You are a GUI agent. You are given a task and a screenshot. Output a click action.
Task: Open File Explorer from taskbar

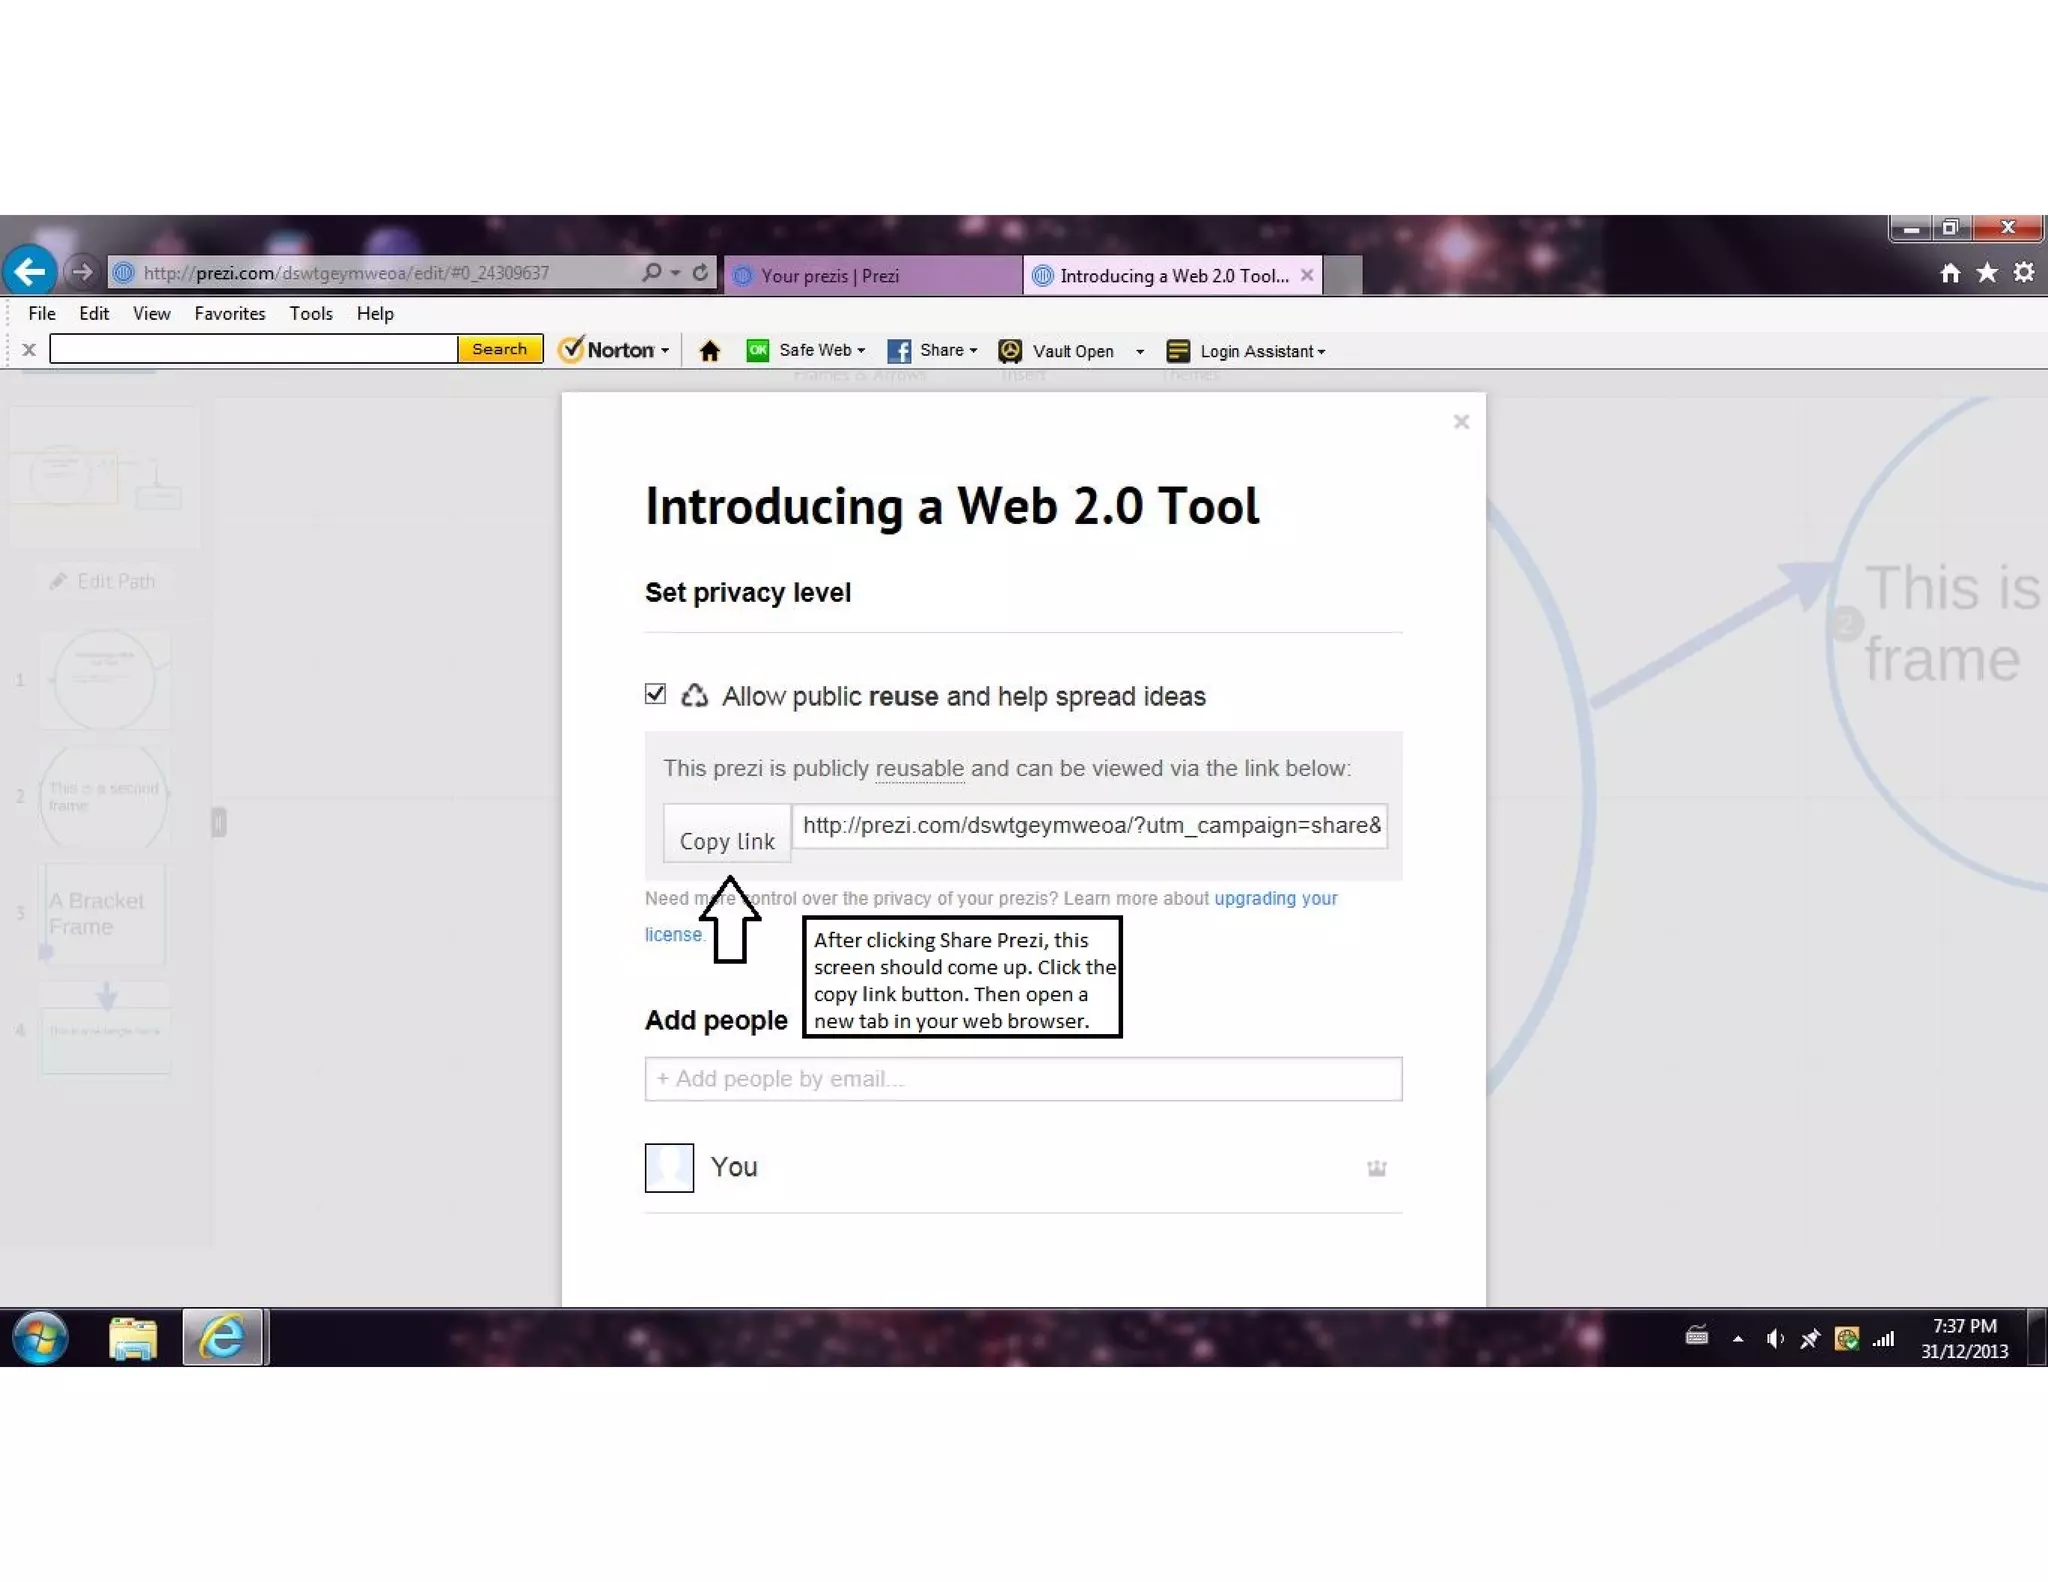(x=133, y=1338)
